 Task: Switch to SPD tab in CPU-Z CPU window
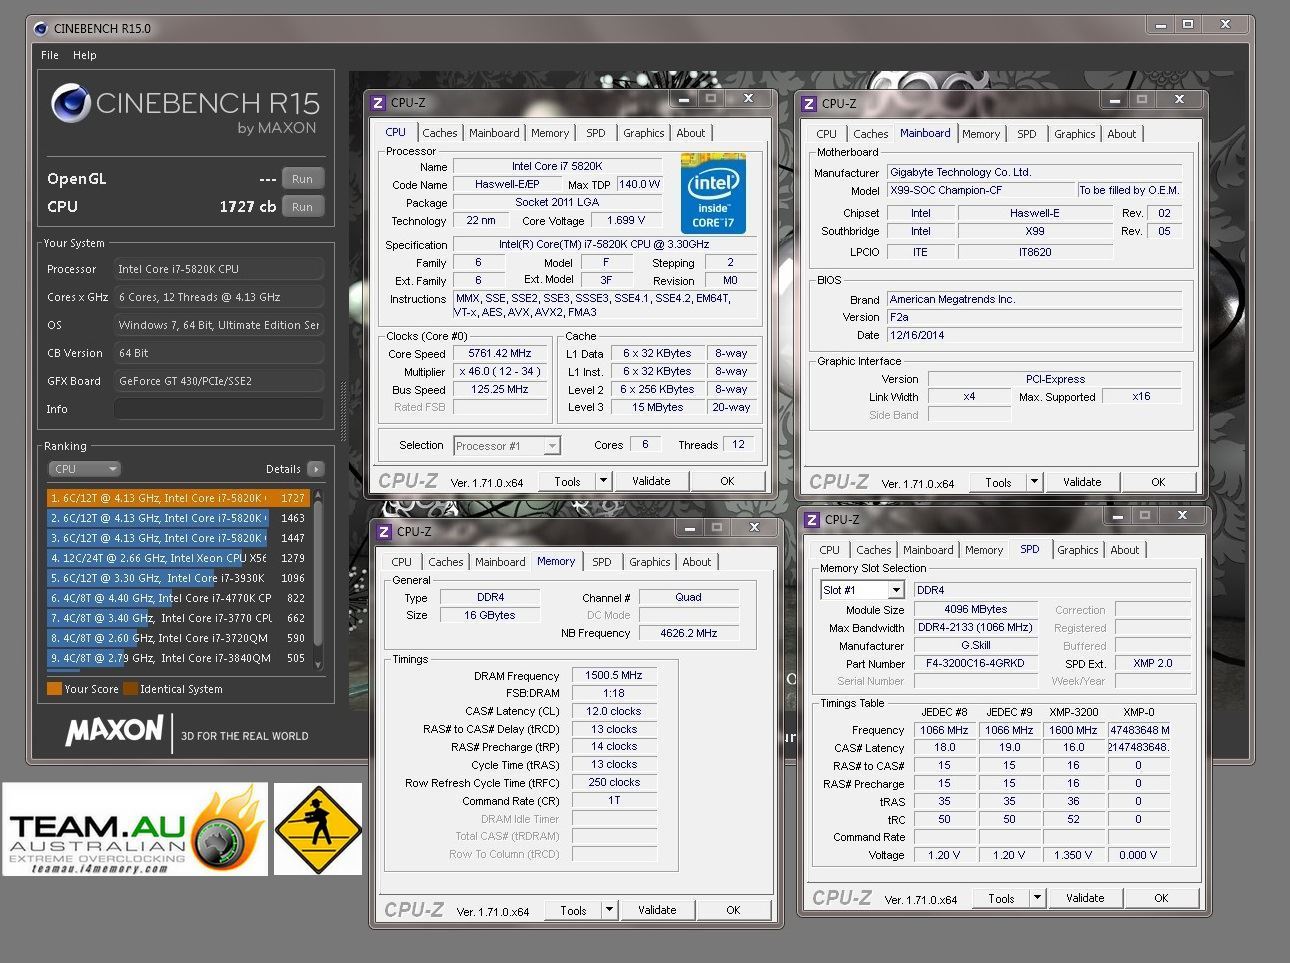tap(596, 133)
